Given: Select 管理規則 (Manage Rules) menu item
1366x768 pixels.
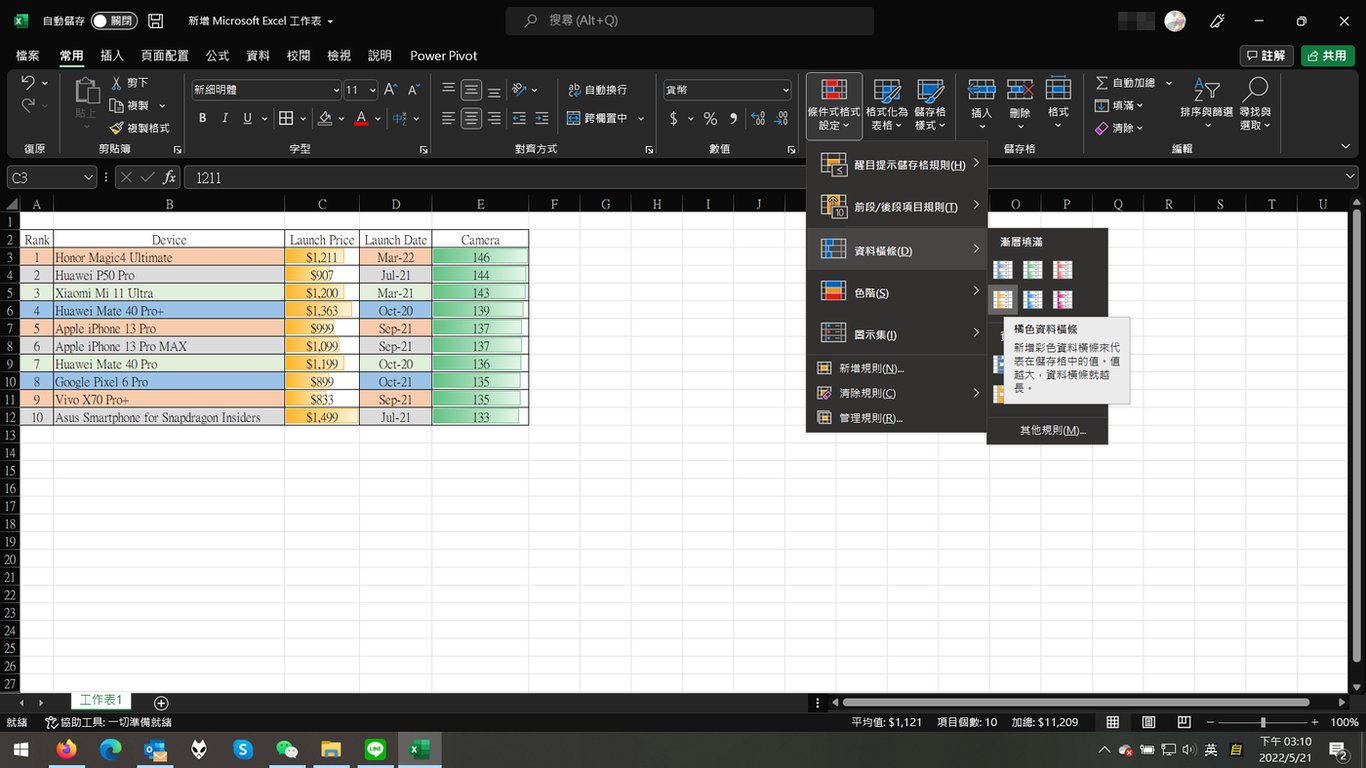Looking at the screenshot, I should [x=897, y=418].
